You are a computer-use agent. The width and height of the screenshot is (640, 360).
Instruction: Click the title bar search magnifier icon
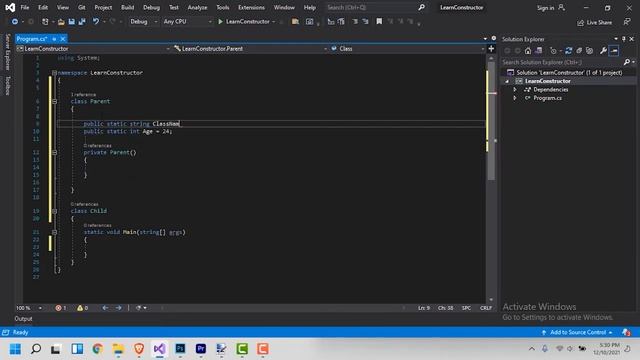422,7
